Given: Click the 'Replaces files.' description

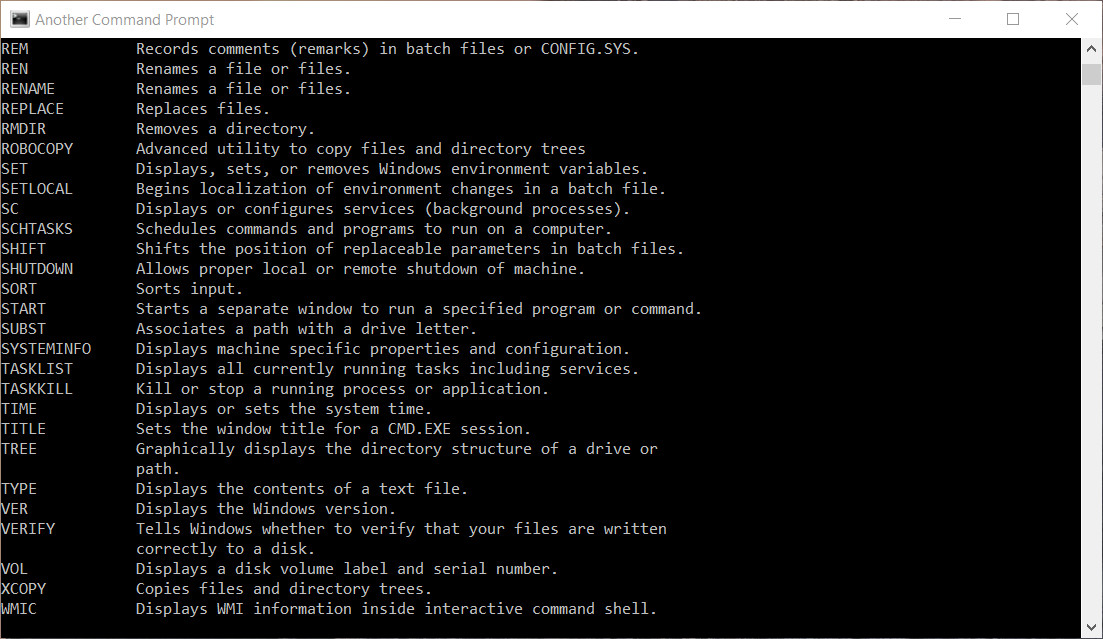Looking at the screenshot, I should [203, 109].
